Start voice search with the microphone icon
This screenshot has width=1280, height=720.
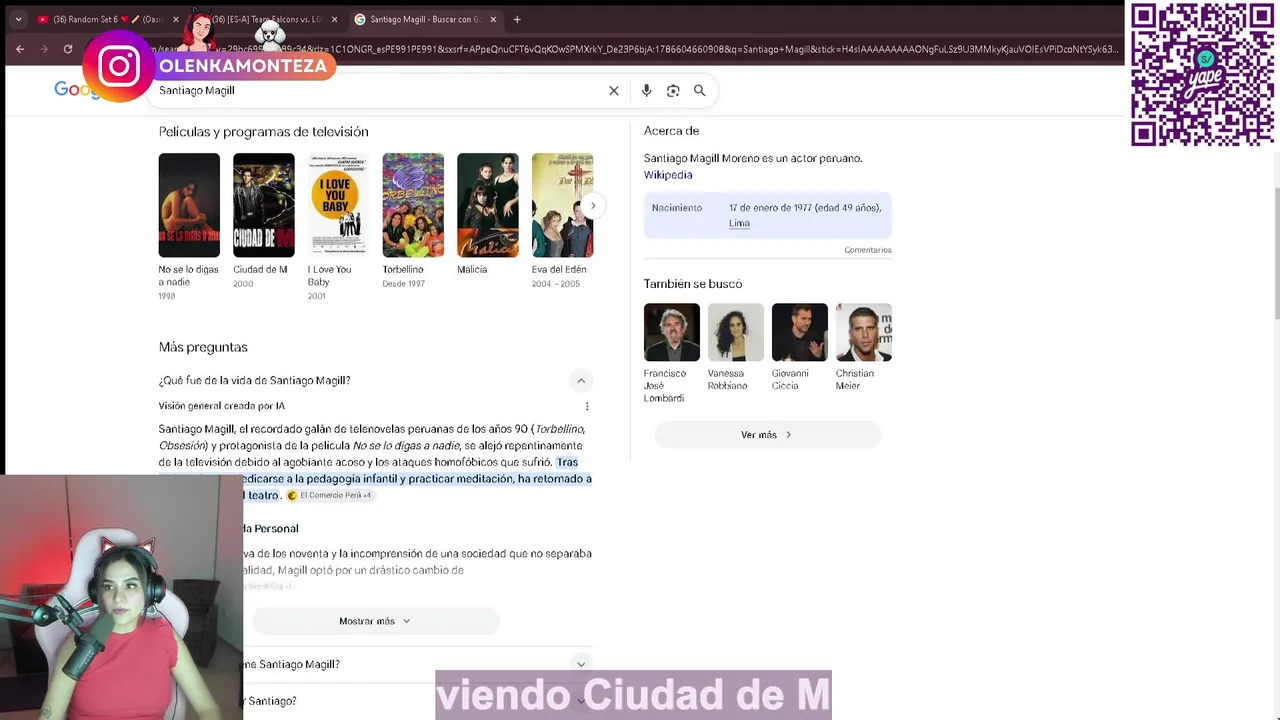click(646, 90)
